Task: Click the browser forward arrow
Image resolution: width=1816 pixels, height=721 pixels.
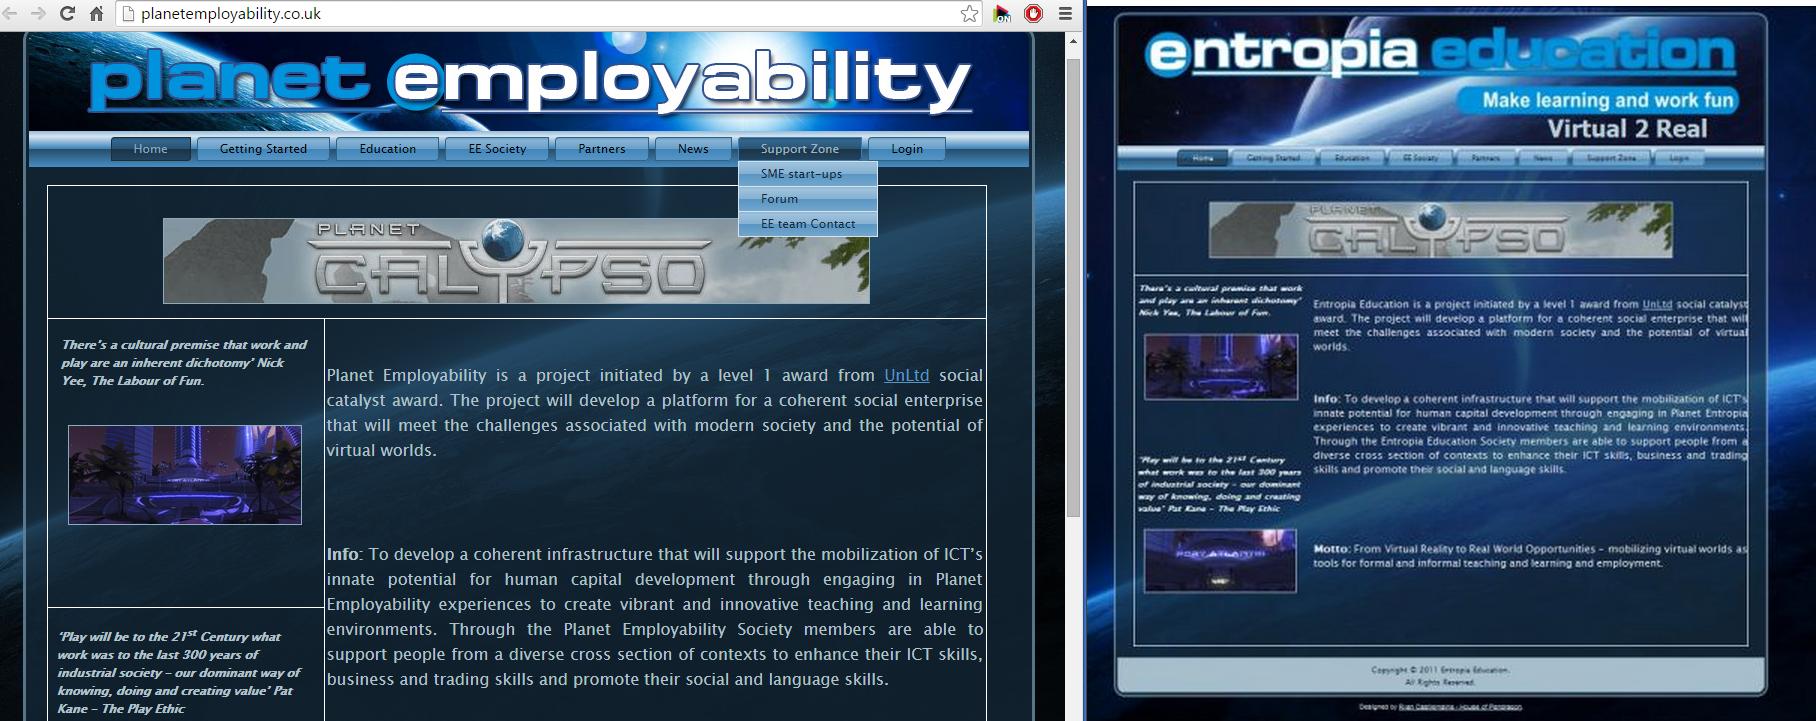Action: 39,13
